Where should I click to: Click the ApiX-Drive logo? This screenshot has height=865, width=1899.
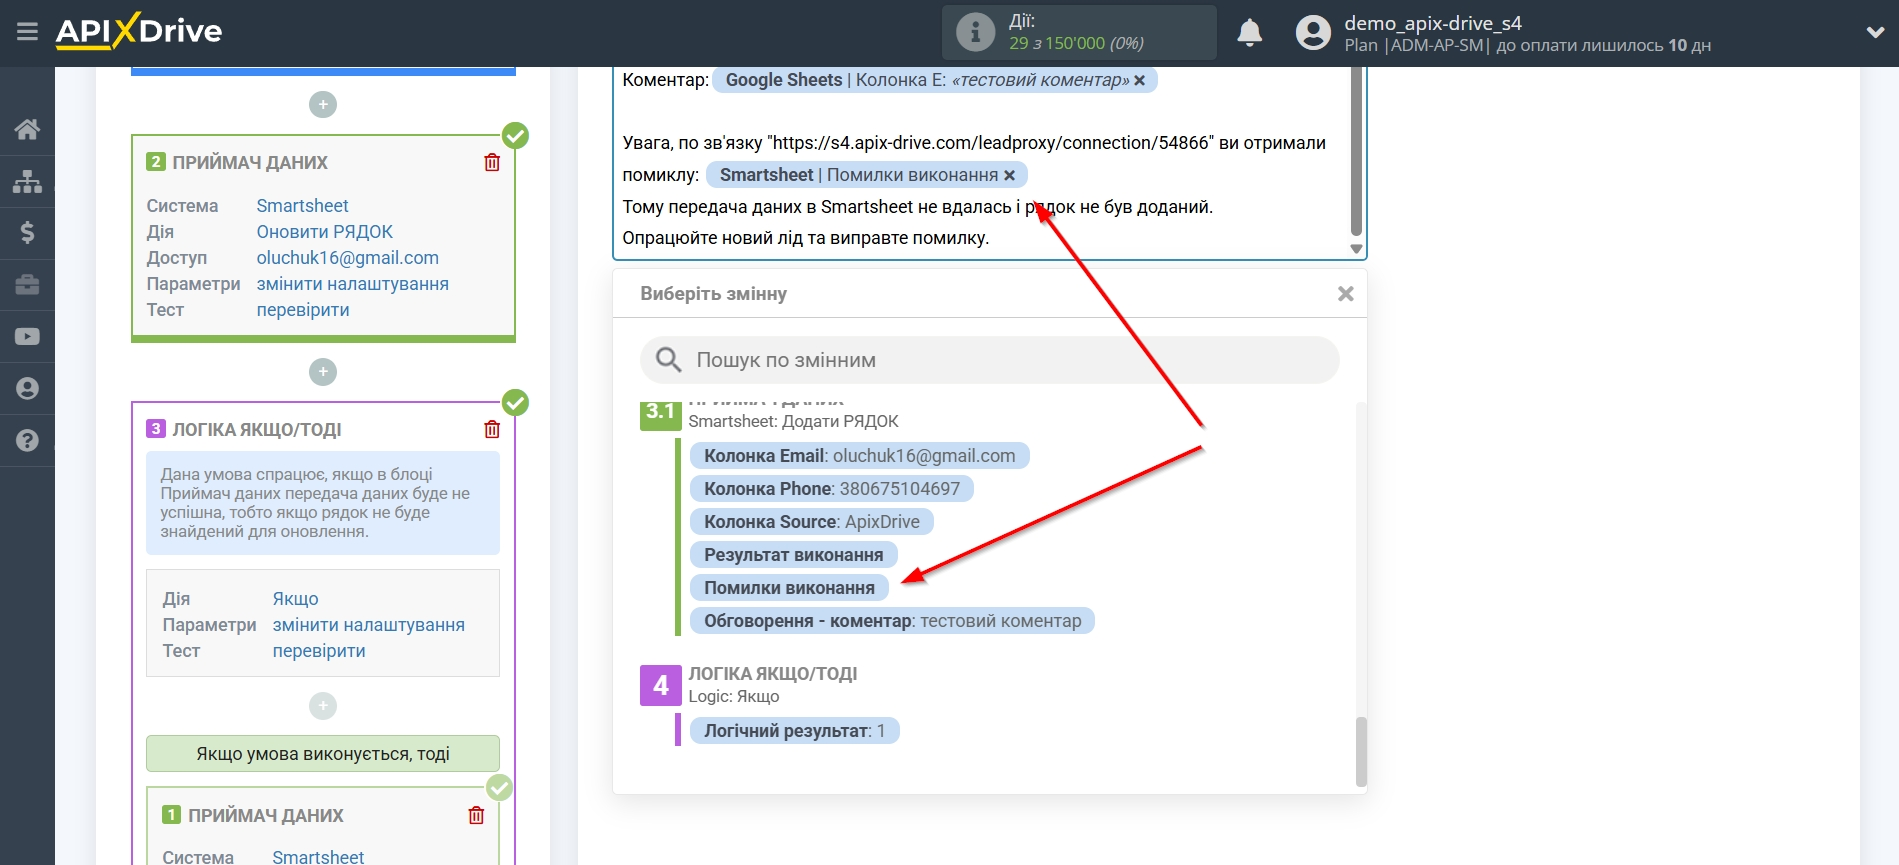click(x=139, y=31)
